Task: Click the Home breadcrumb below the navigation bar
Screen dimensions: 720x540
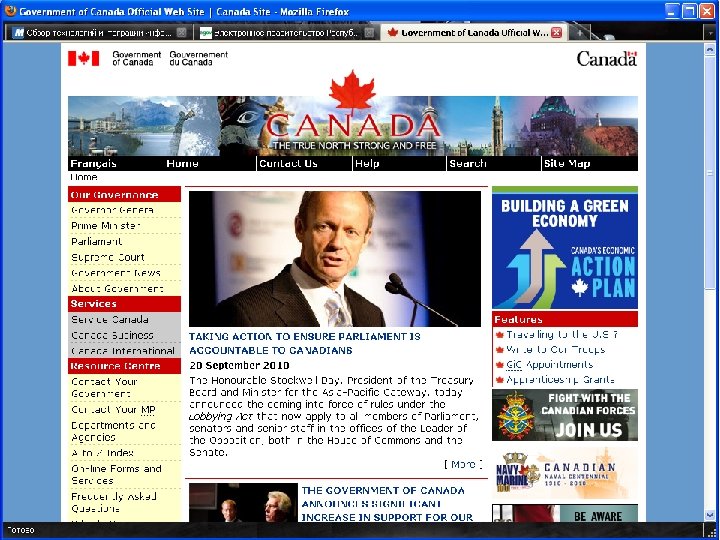Action: click(84, 177)
